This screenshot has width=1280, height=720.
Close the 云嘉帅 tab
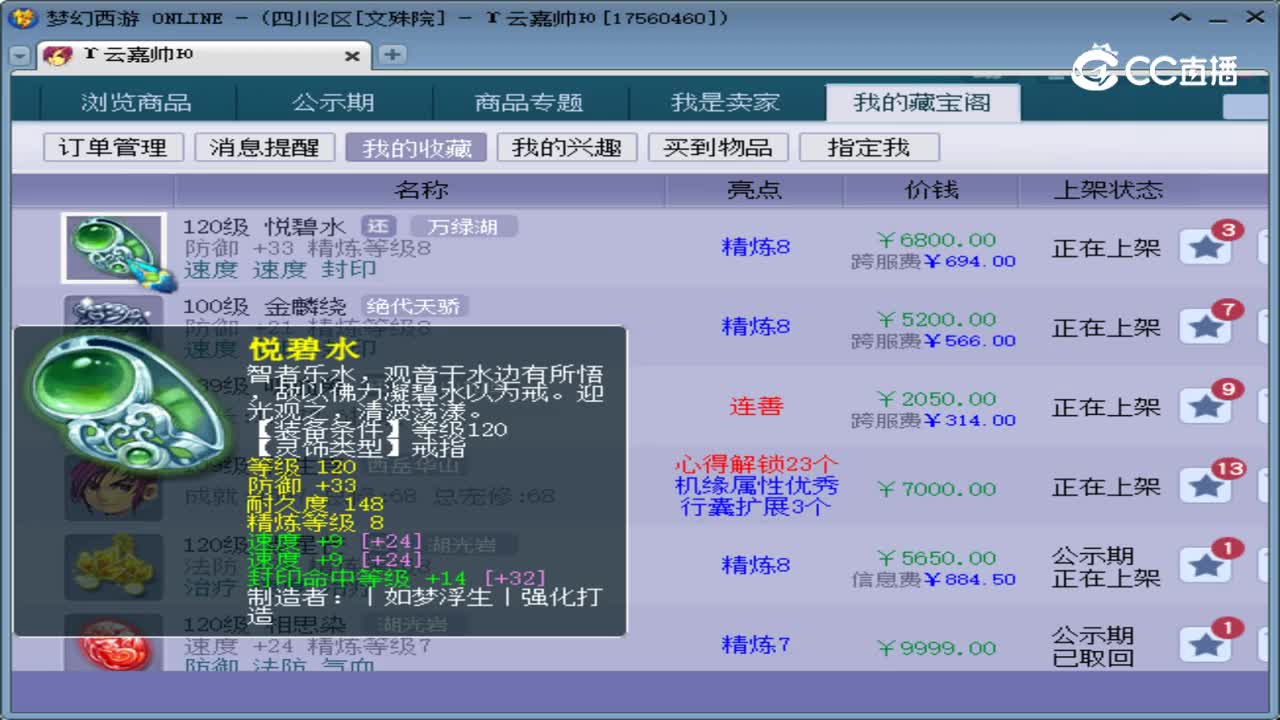click(x=352, y=57)
